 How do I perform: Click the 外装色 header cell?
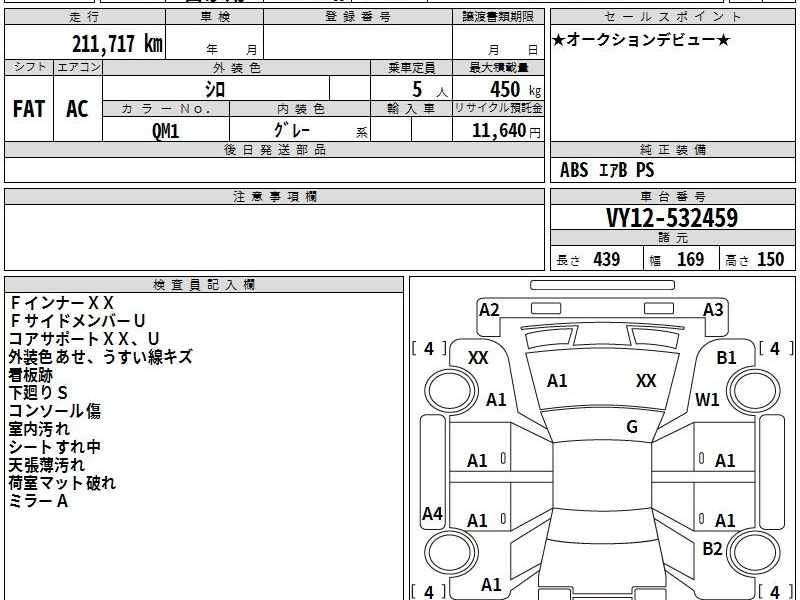(x=237, y=67)
